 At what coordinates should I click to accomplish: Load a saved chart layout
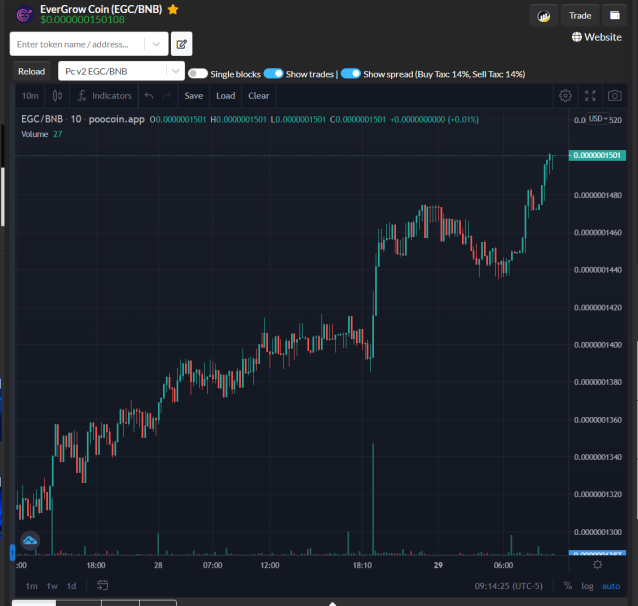point(225,96)
